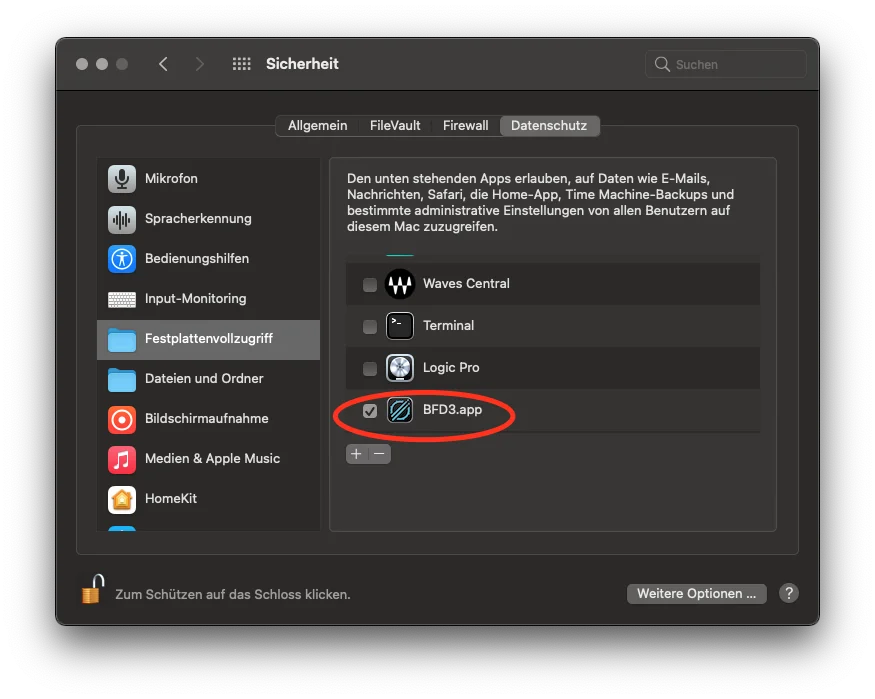
Task: Click the BFD3.app icon
Action: [400, 411]
